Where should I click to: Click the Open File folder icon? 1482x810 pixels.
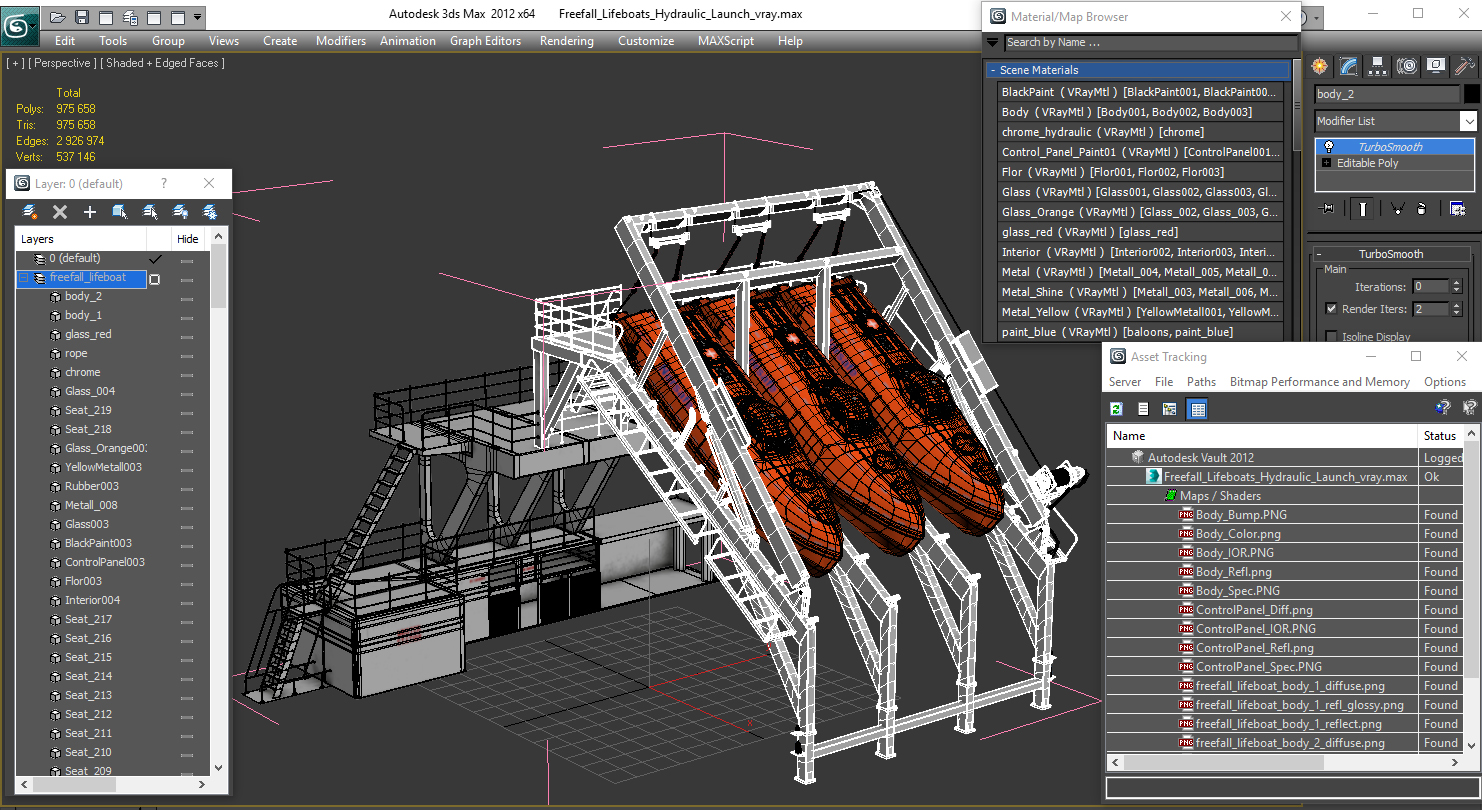point(58,17)
